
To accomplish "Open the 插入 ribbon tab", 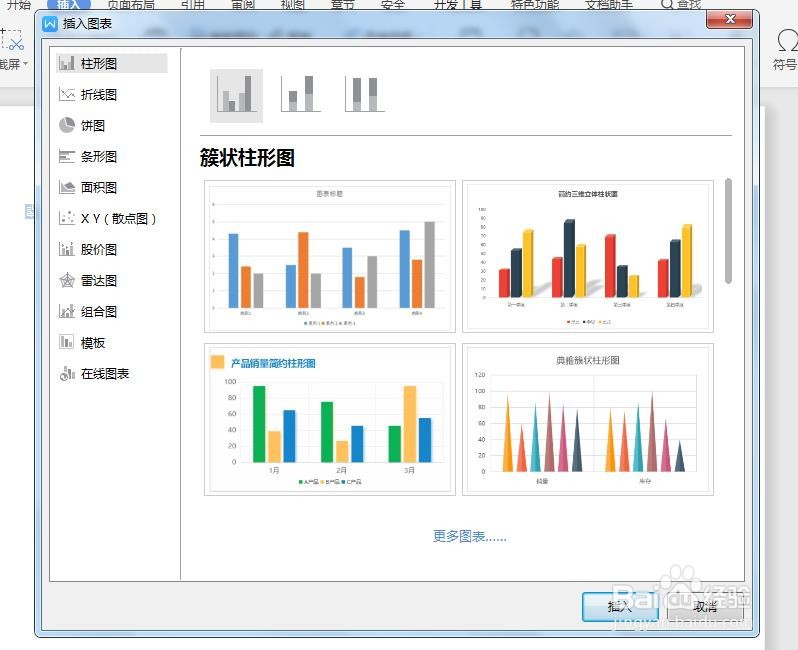I will pyautogui.click(x=68, y=5).
